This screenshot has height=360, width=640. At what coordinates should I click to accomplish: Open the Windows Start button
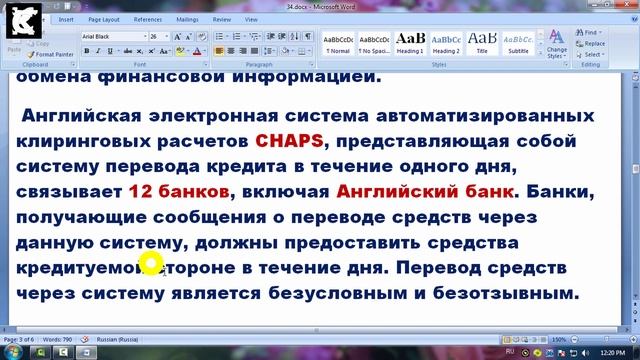tap(13, 352)
